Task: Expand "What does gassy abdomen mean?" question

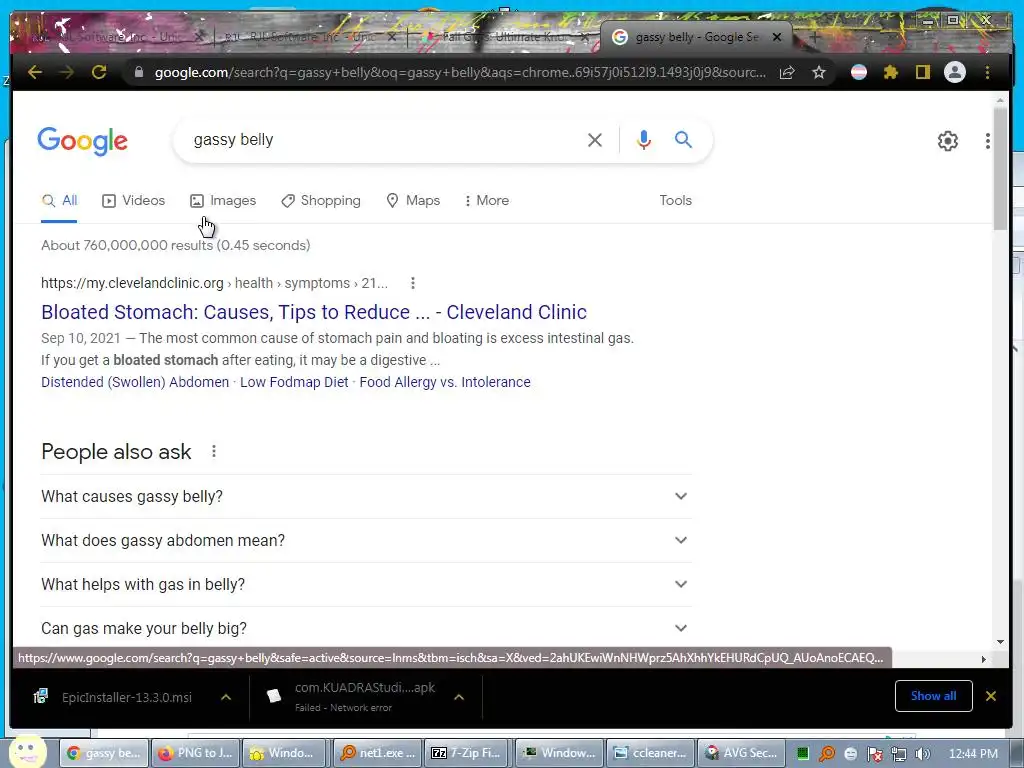Action: (366, 540)
